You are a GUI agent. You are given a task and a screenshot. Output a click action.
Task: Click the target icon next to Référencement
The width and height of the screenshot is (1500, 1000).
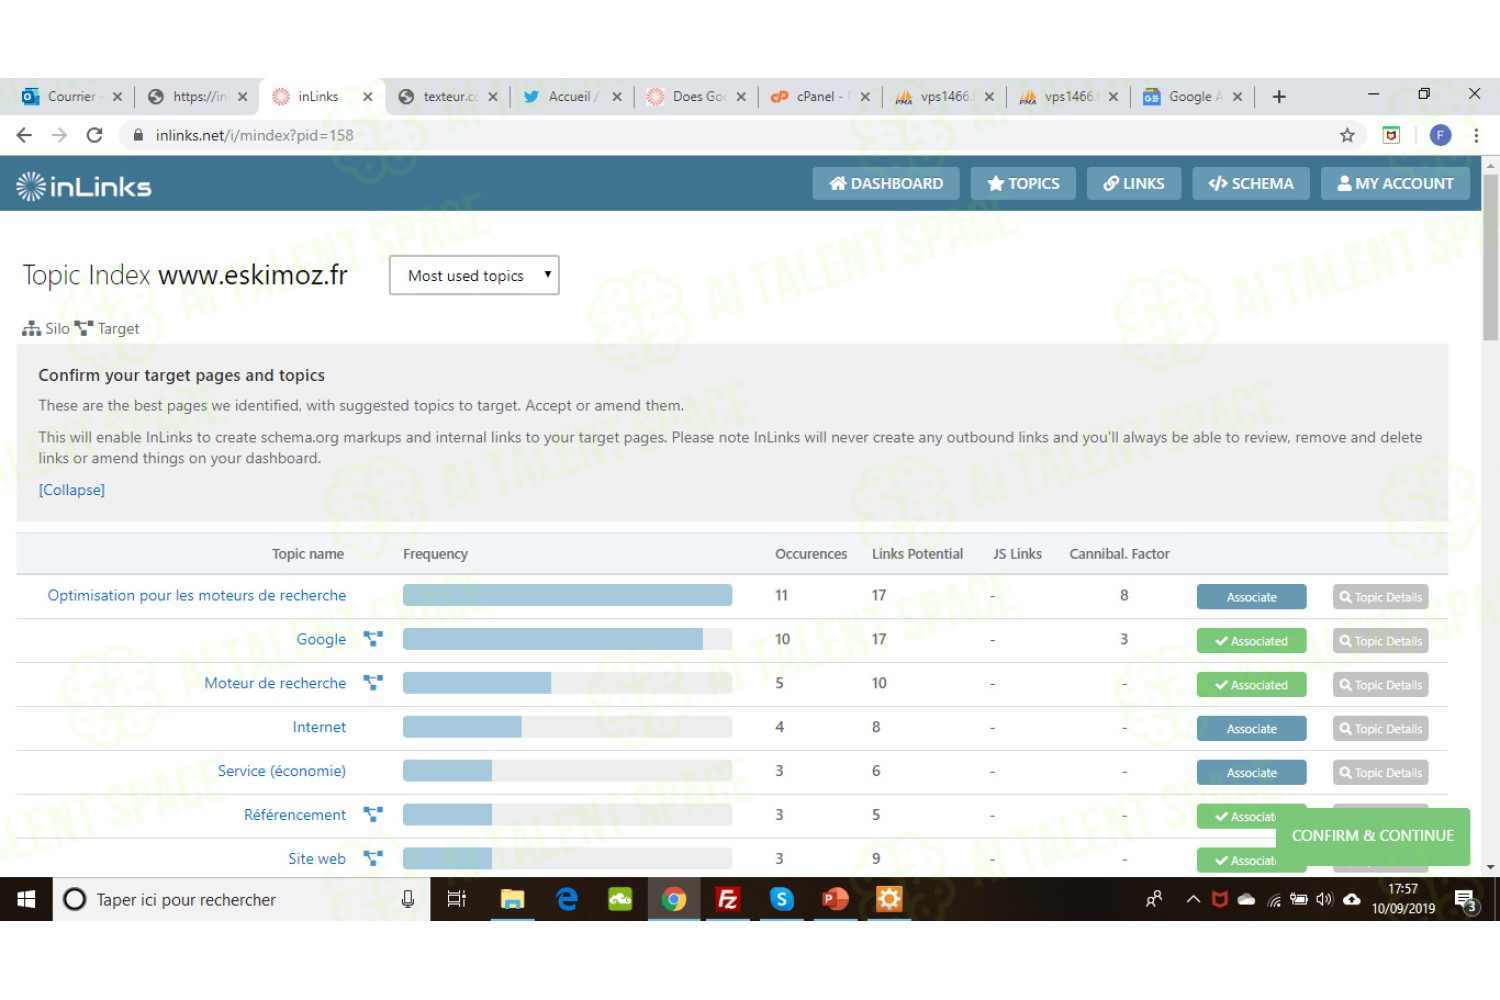point(373,814)
